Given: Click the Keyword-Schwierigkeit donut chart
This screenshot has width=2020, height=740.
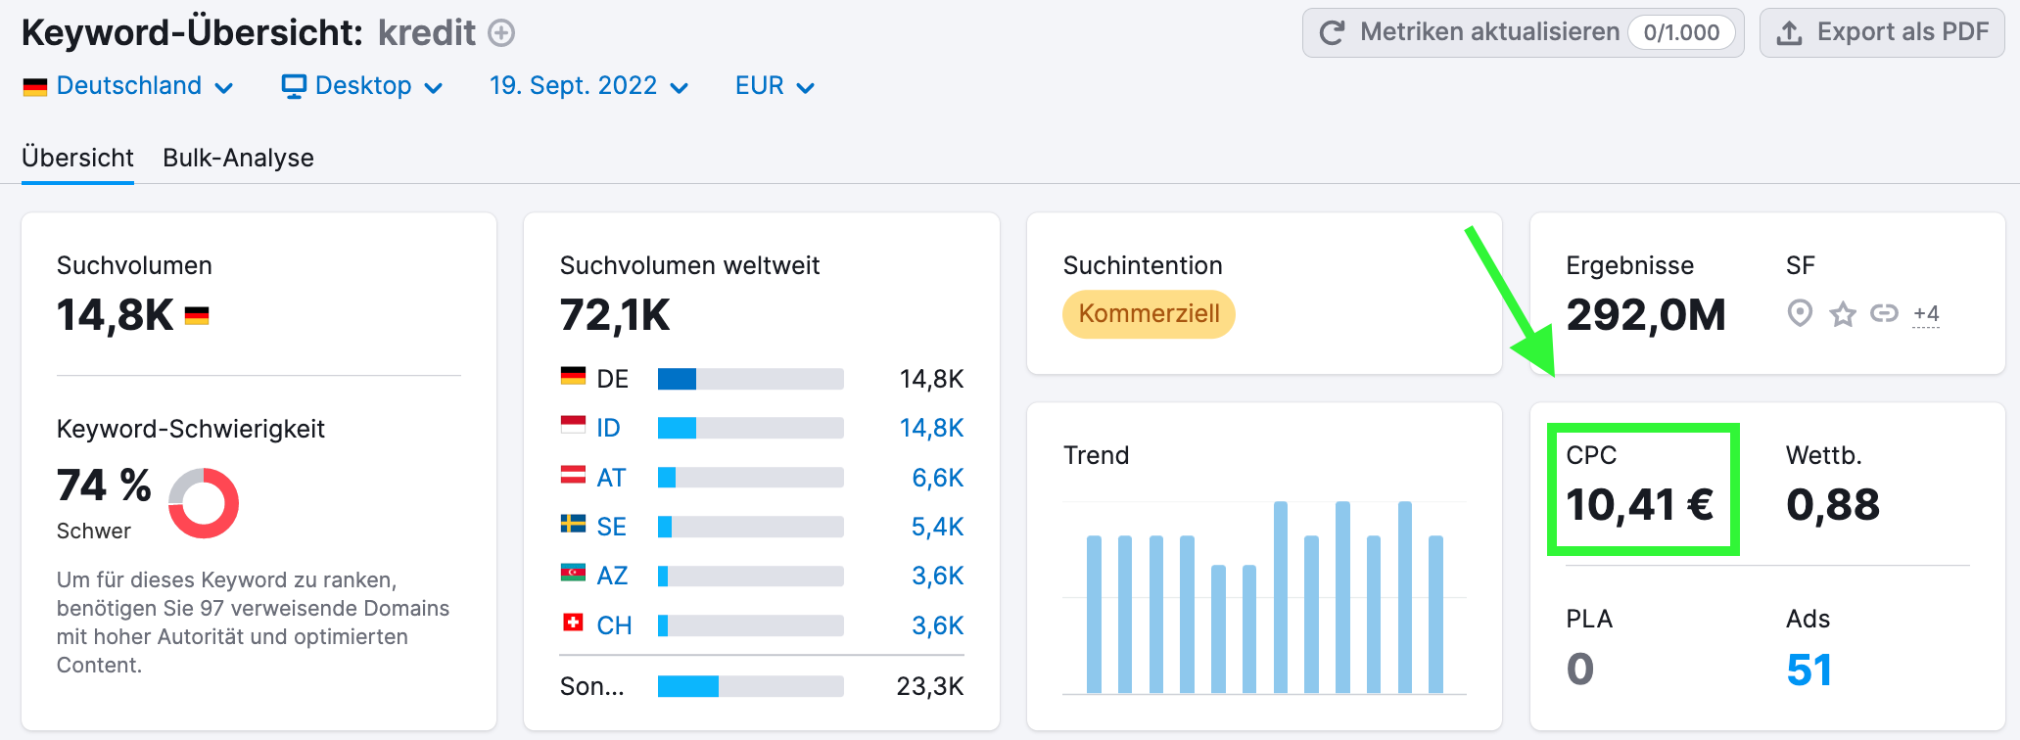Looking at the screenshot, I should (203, 503).
